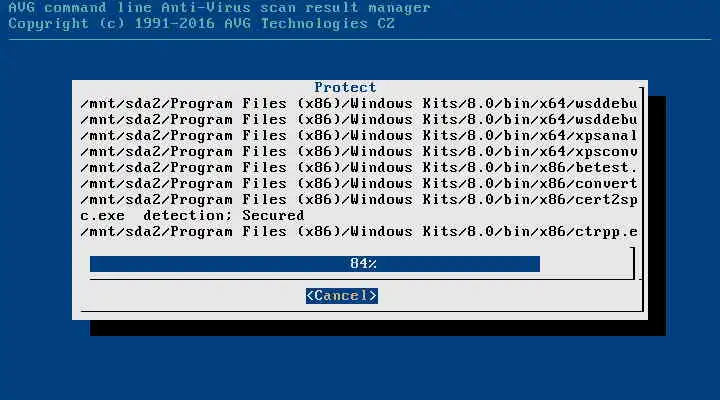Select the xpsconv file path line
The height and width of the screenshot is (400, 720).
tap(359, 152)
